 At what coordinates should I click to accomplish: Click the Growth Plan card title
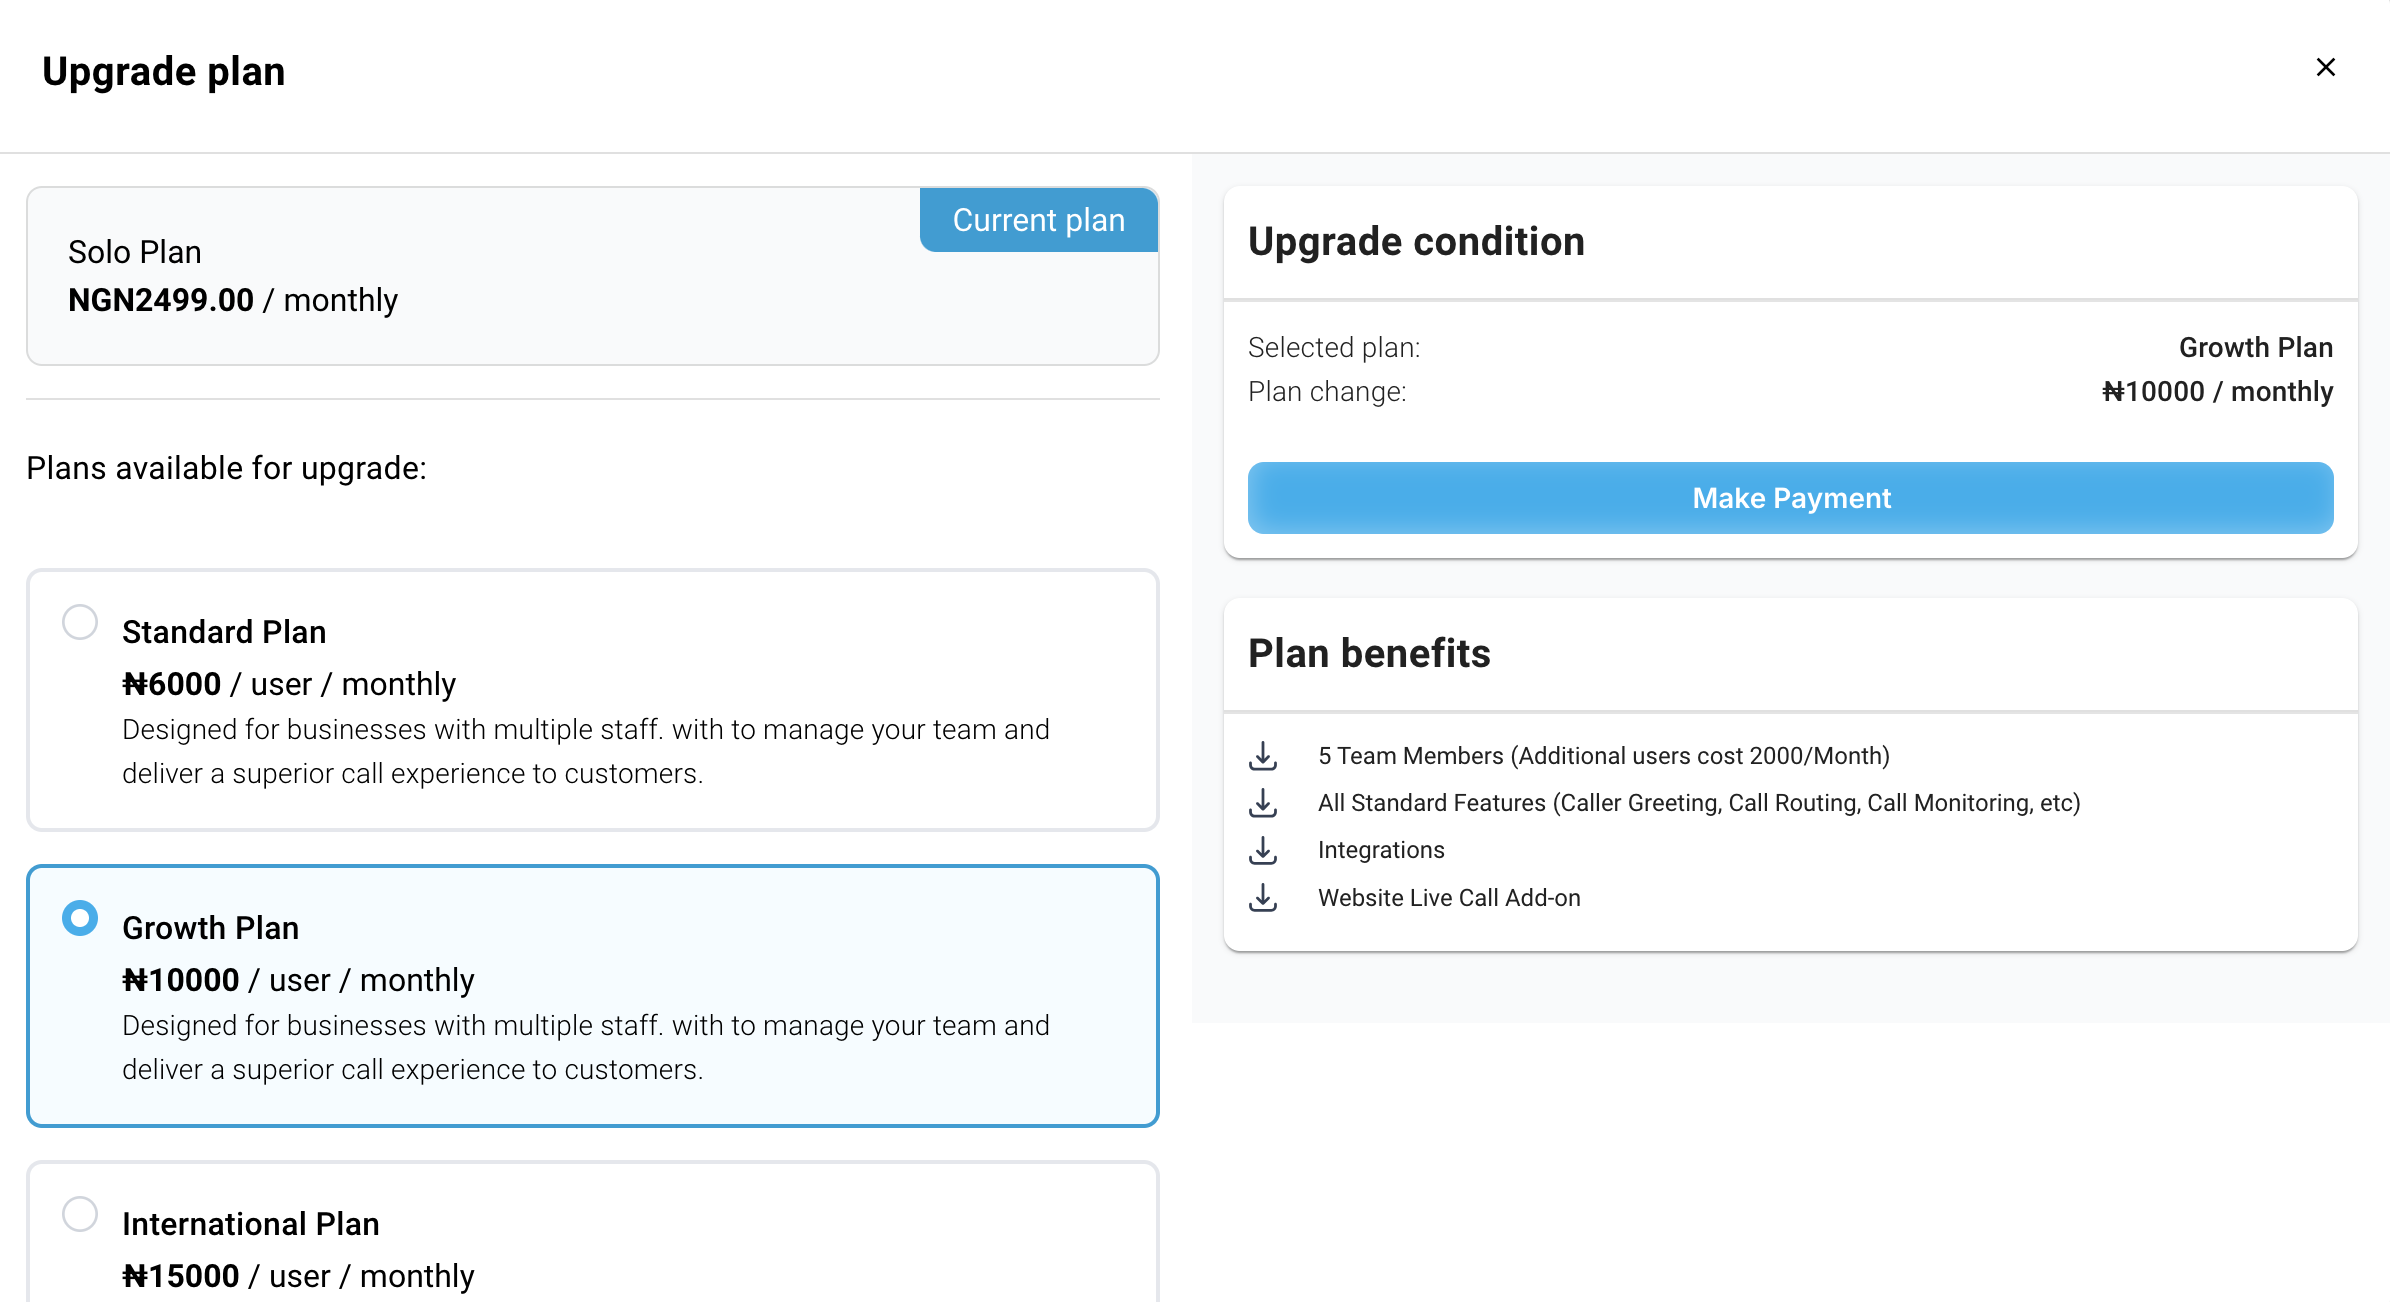click(210, 928)
